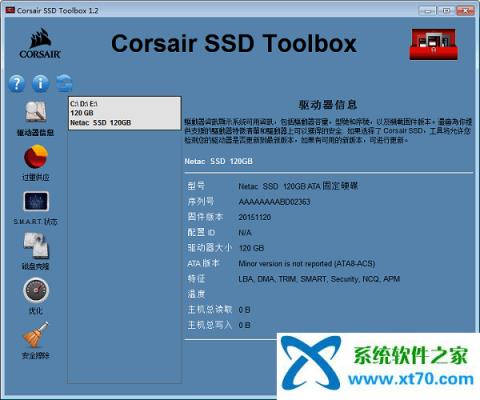
Task: Close the Corsair SSD Toolbox window
Action: (x=465, y=11)
